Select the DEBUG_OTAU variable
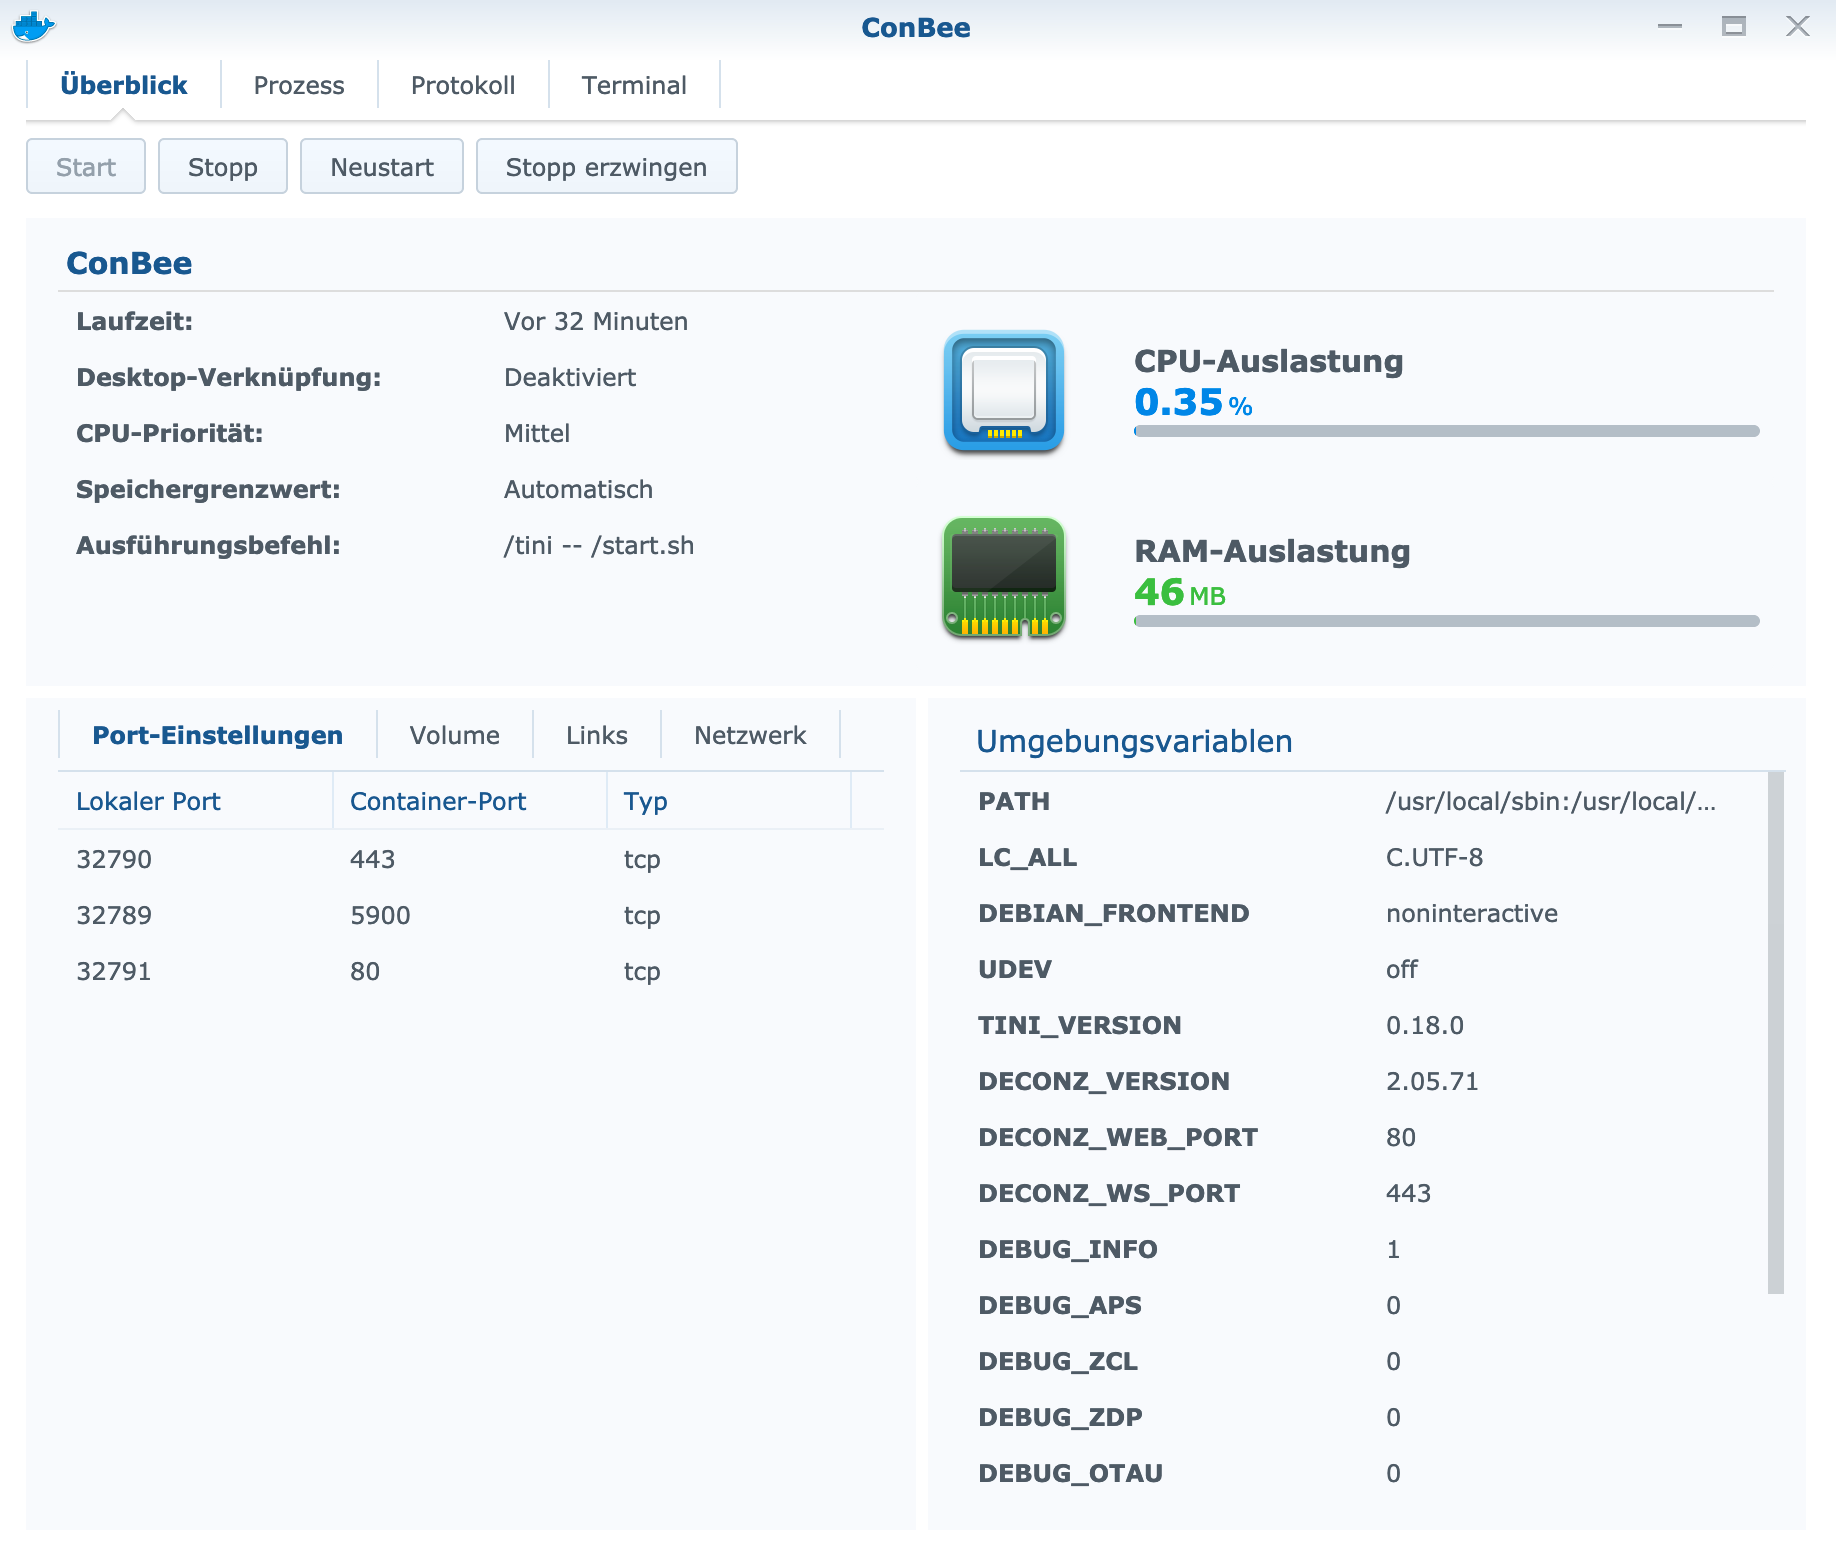The image size is (1836, 1560). [1364, 1473]
